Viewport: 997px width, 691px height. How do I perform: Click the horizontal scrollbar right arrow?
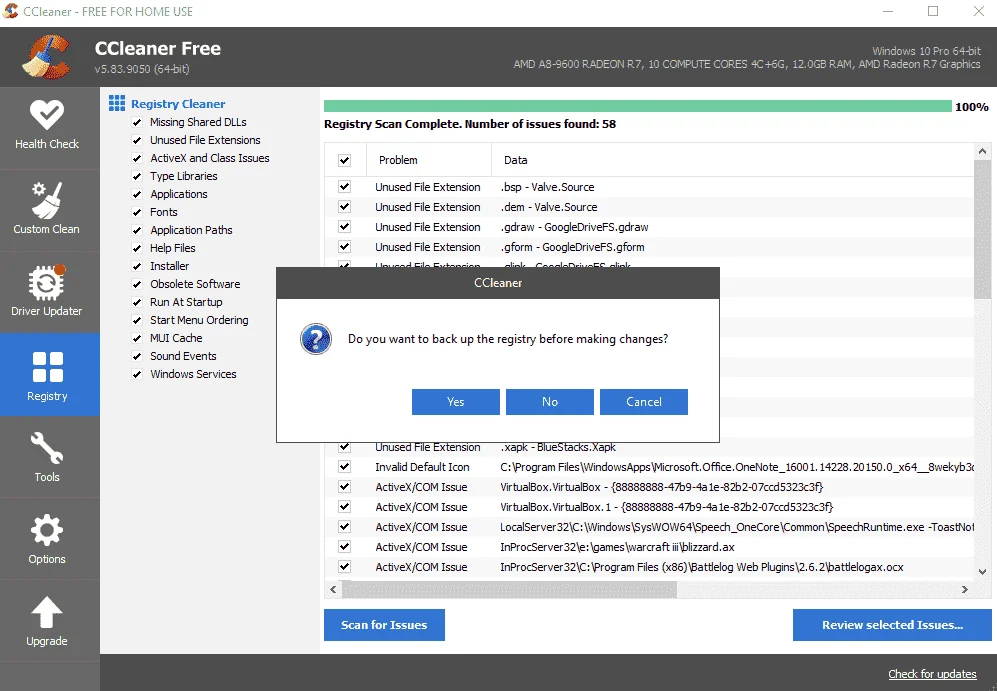(x=965, y=589)
